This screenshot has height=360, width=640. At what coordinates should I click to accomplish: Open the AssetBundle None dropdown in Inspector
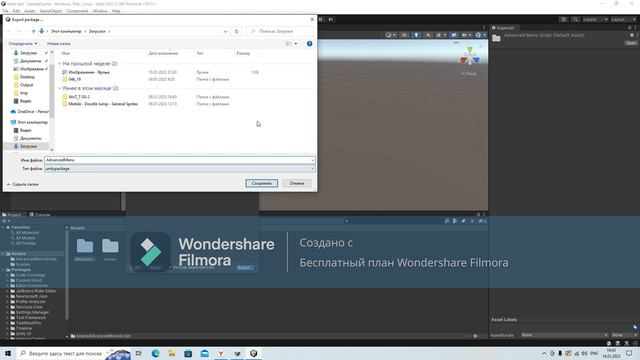[564, 335]
